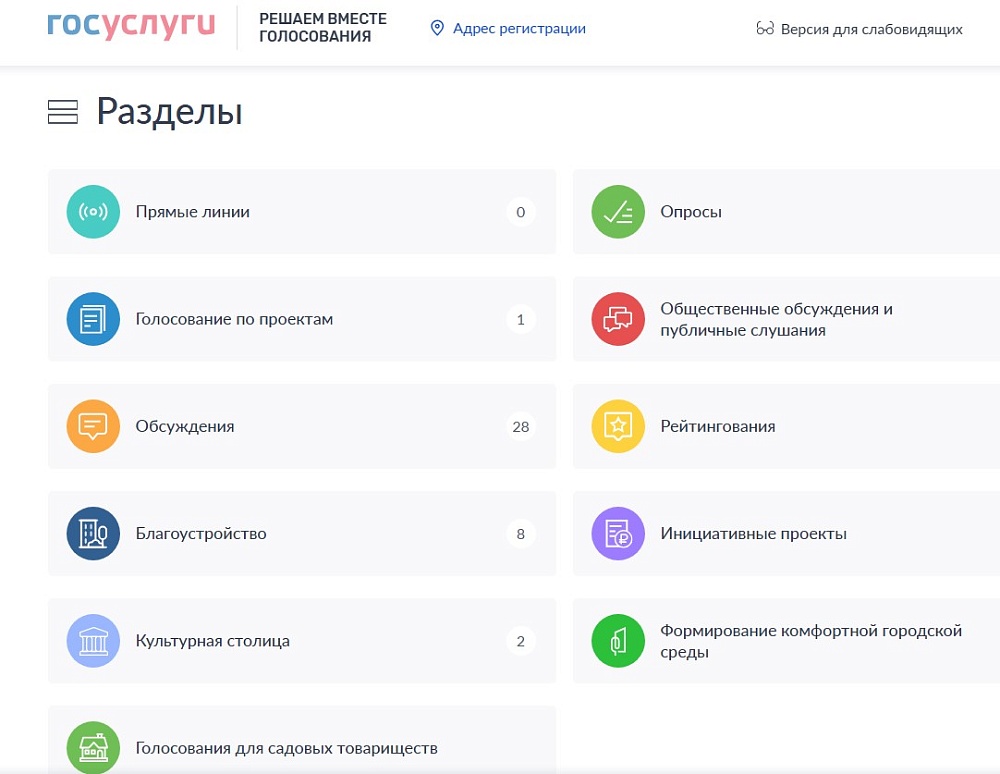
Task: Click the 8 counter badge on Благоустройство
Action: [520, 533]
